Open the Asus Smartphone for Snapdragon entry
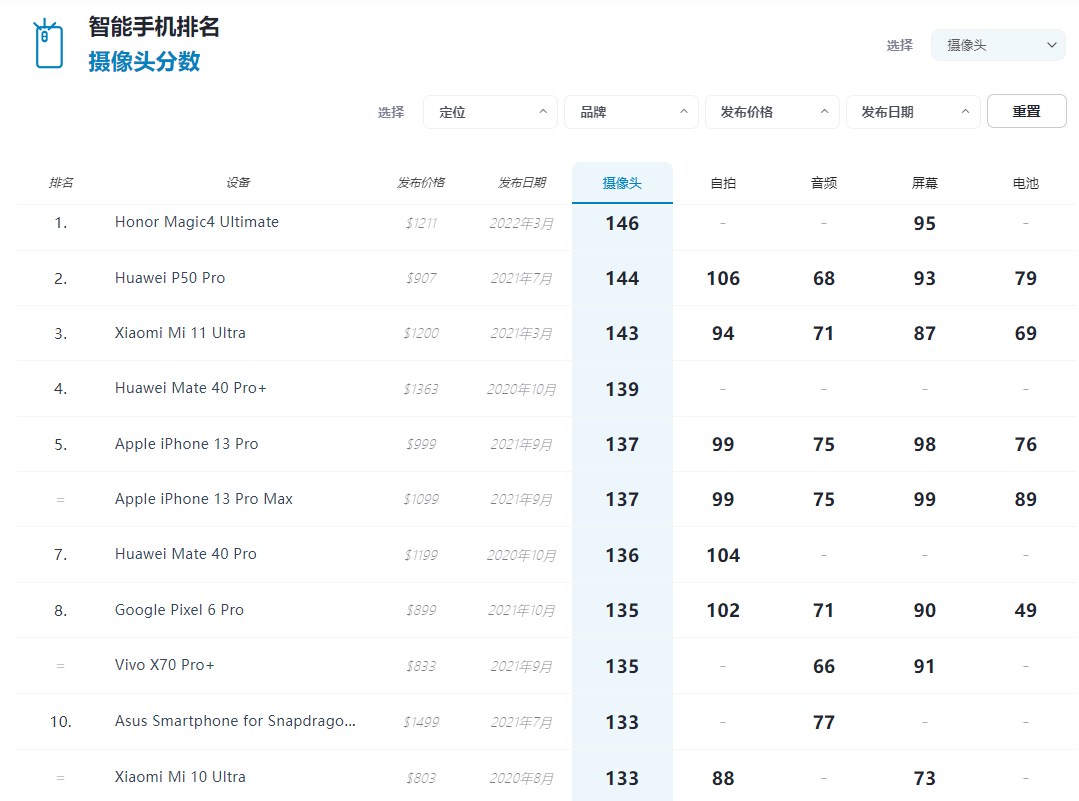1079x801 pixels. tap(237, 720)
